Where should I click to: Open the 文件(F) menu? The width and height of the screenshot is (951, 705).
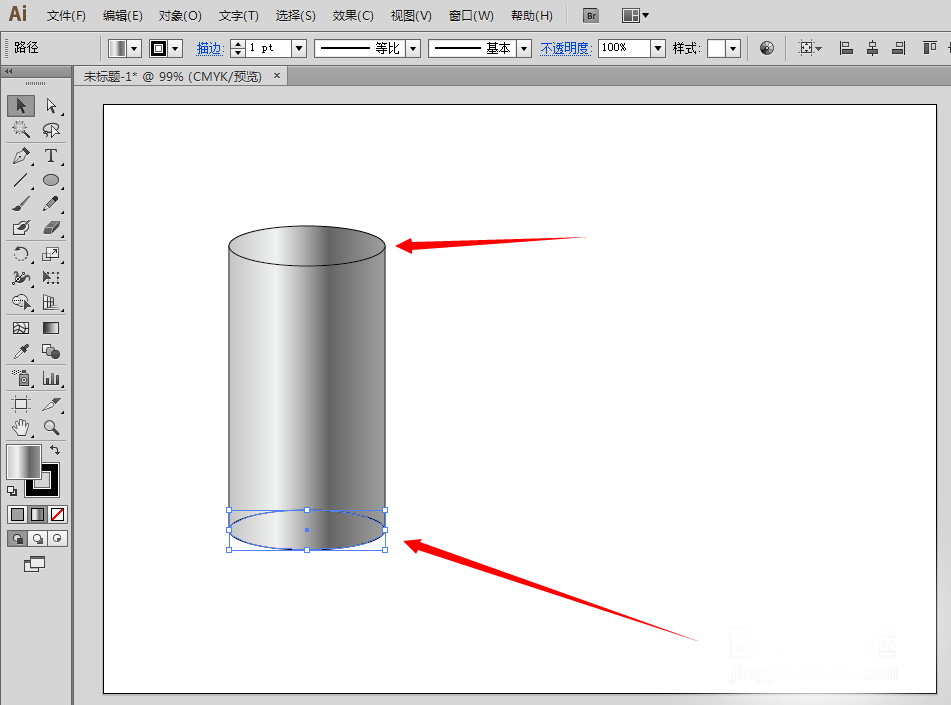[66, 16]
